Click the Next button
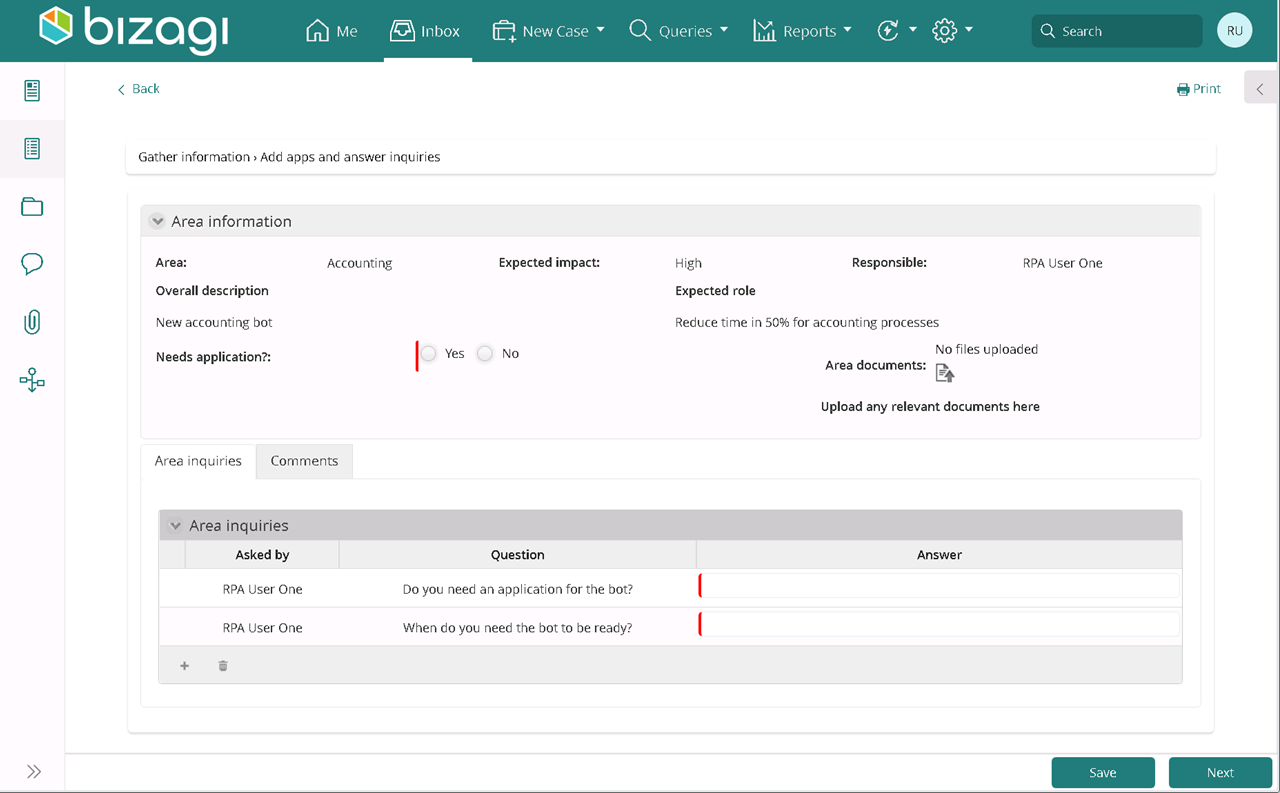 coord(1220,772)
